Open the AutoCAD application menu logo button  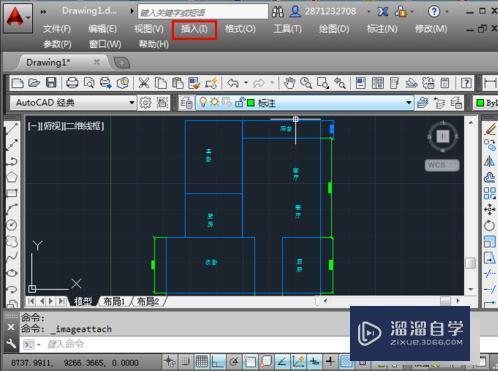point(18,18)
